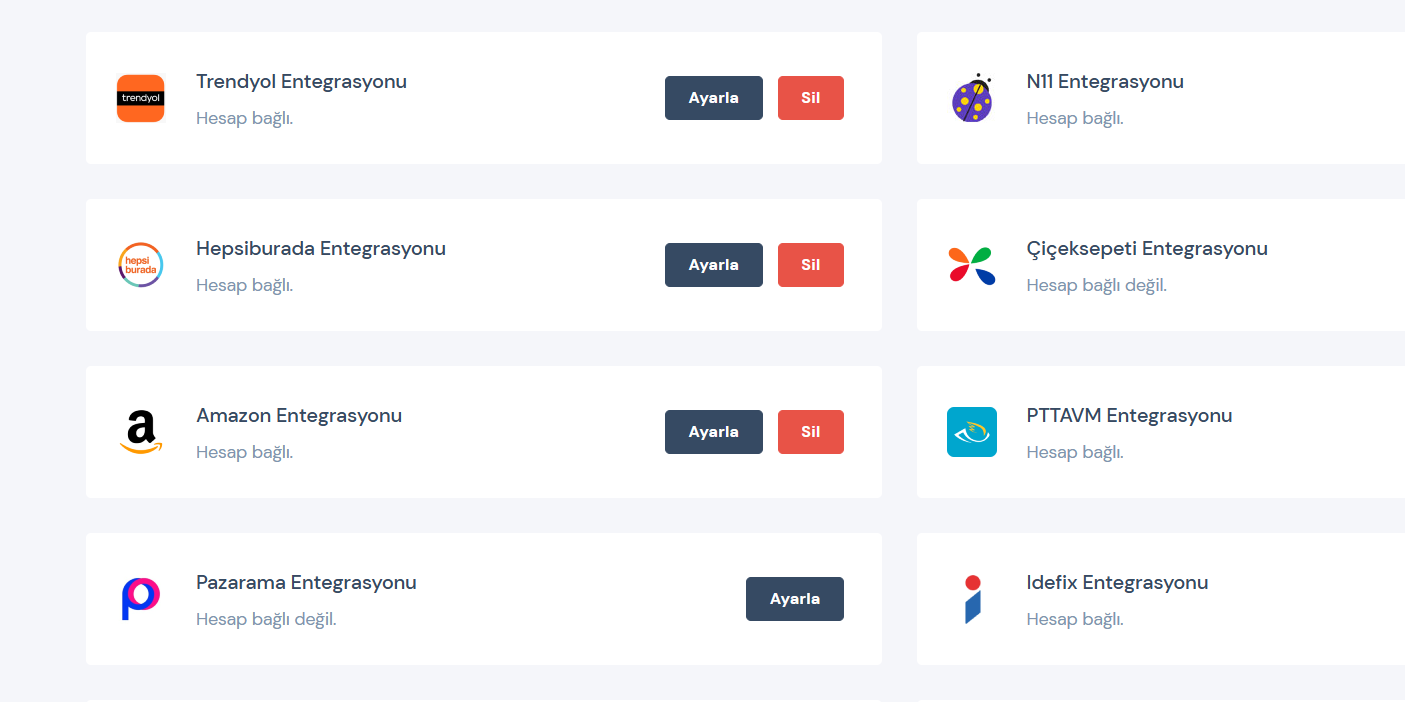Select the Trendyol Entegrasyonu title
Image resolution: width=1405 pixels, height=702 pixels.
pyautogui.click(x=301, y=82)
